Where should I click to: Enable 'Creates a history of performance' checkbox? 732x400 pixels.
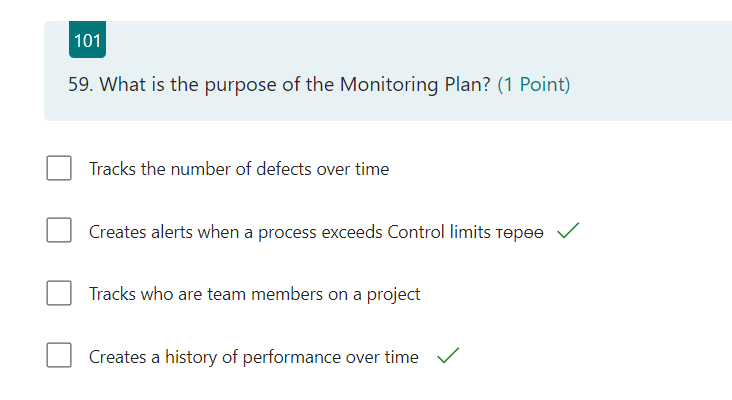(x=59, y=356)
